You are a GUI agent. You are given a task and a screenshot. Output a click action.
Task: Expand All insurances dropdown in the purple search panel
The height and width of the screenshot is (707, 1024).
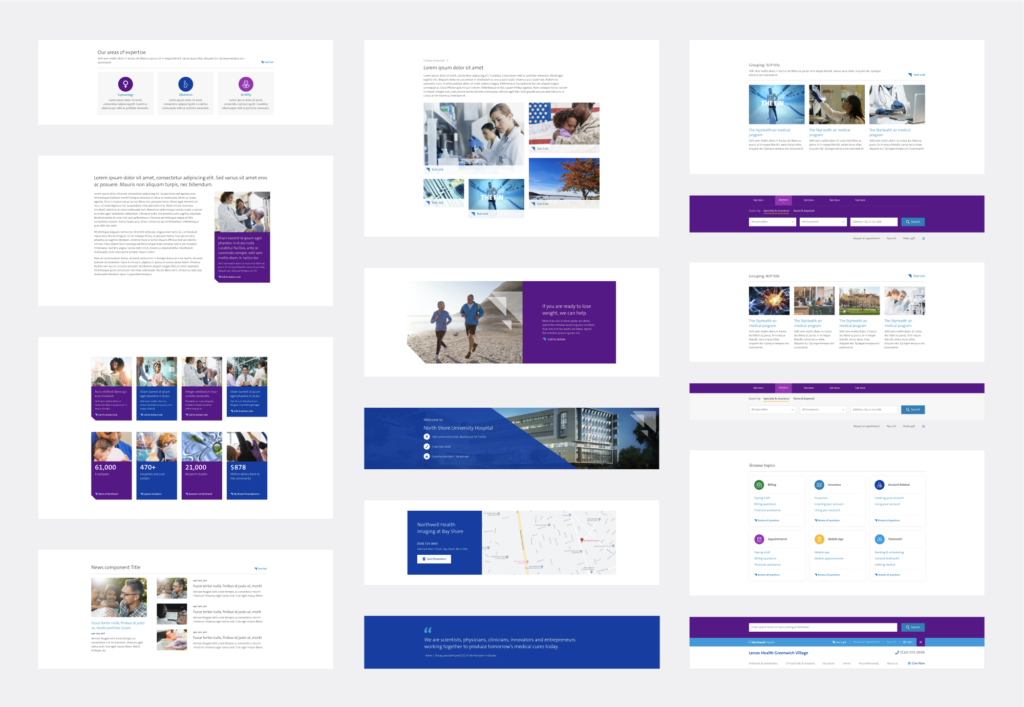[x=823, y=222]
